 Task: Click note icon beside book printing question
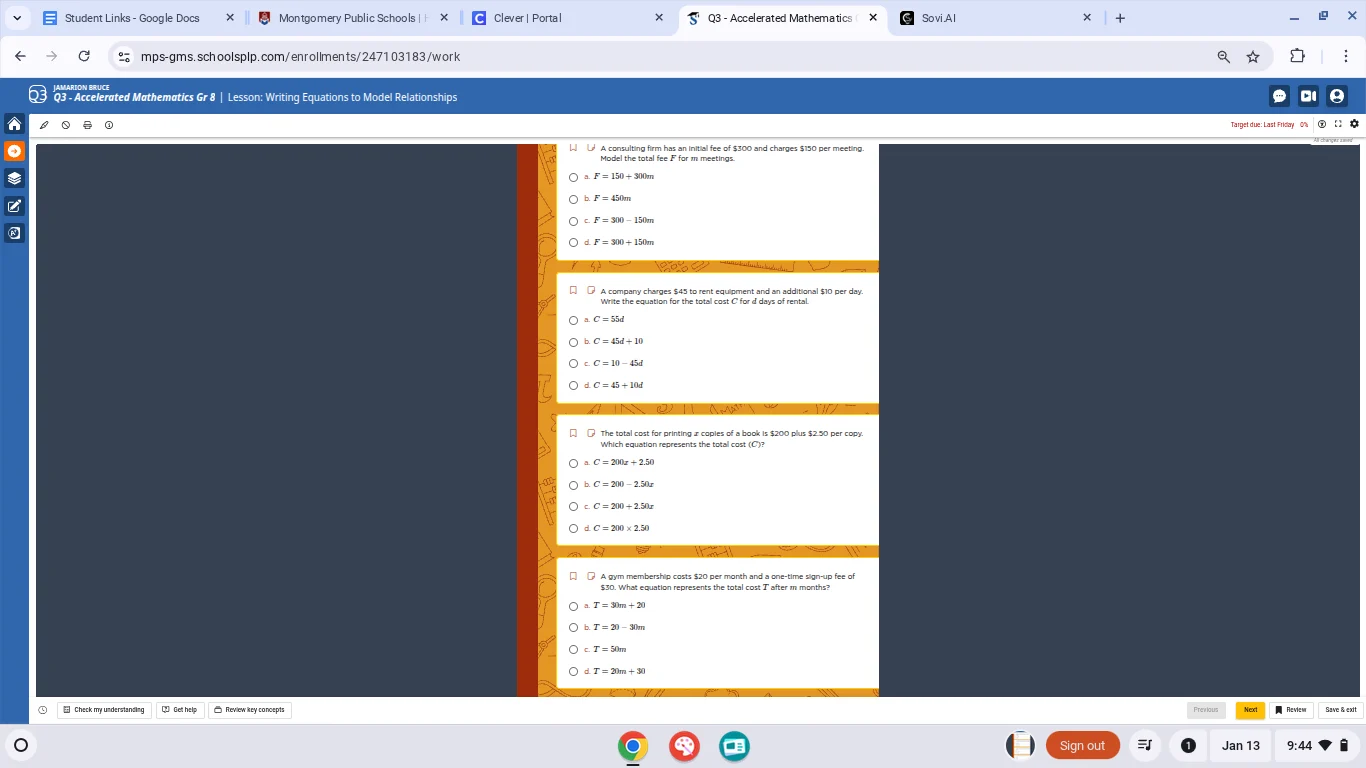click(x=591, y=433)
